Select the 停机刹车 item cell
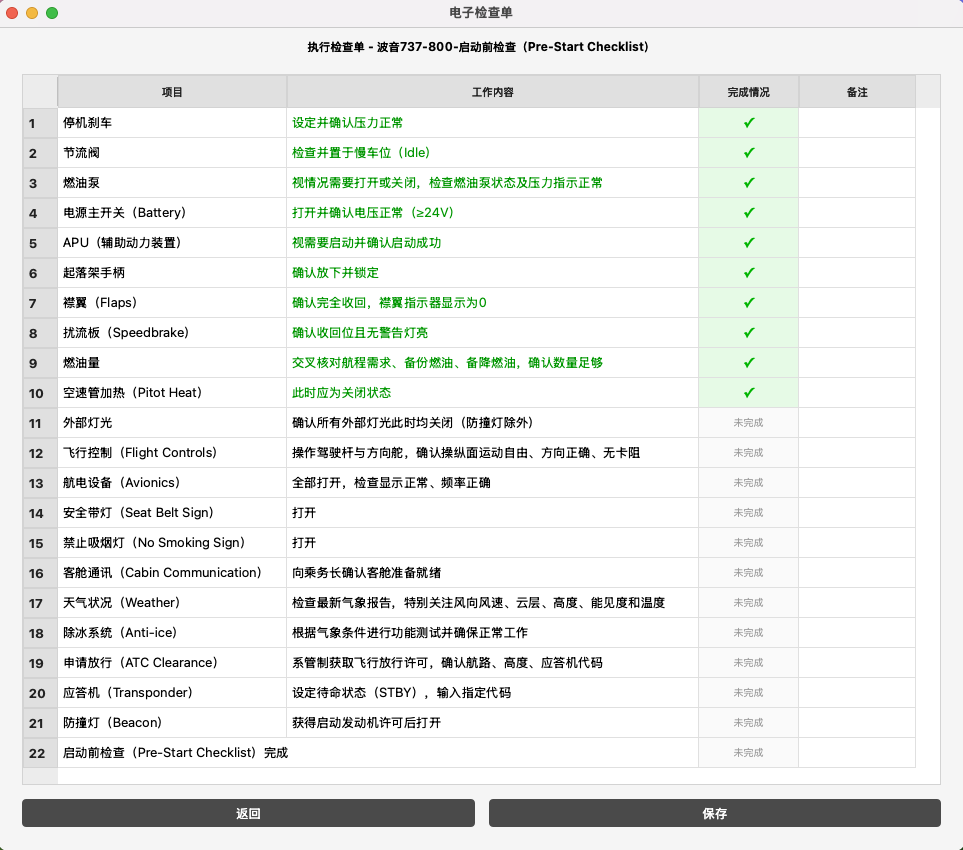The image size is (963, 850). [x=172, y=123]
